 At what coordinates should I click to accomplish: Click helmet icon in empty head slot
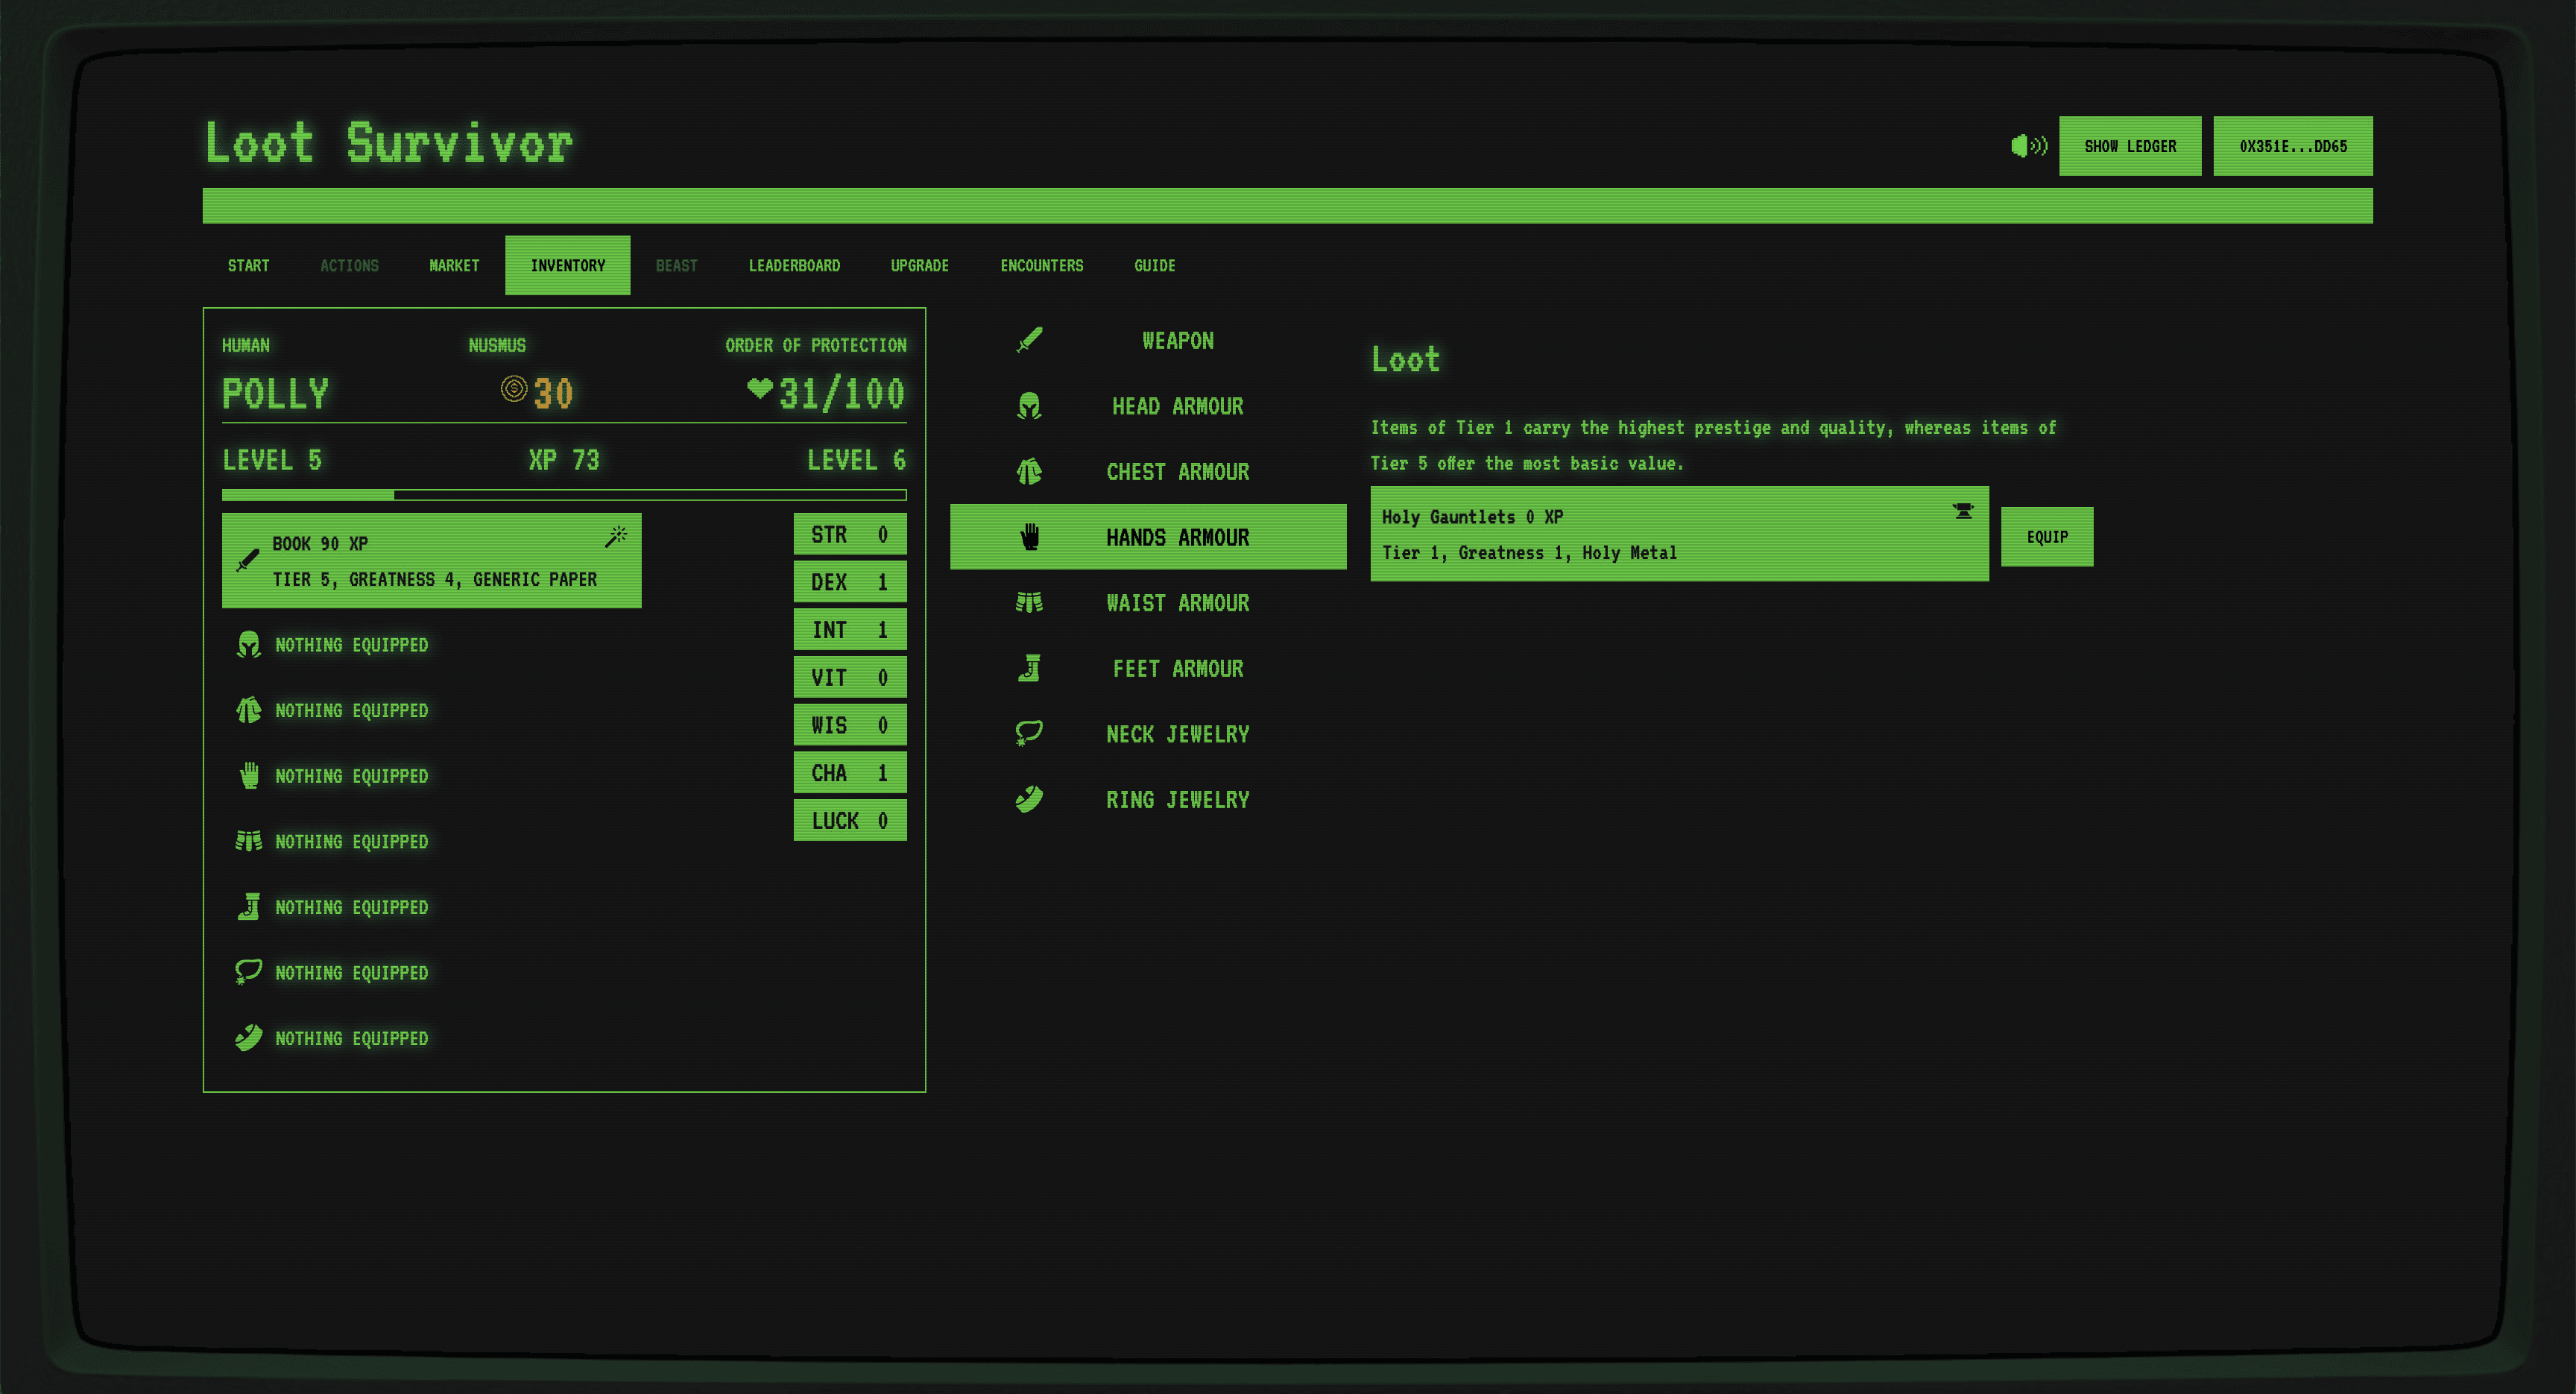249,644
